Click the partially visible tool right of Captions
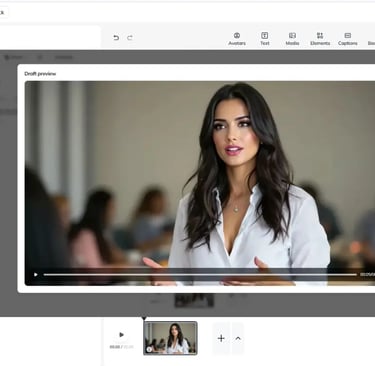 (371, 39)
